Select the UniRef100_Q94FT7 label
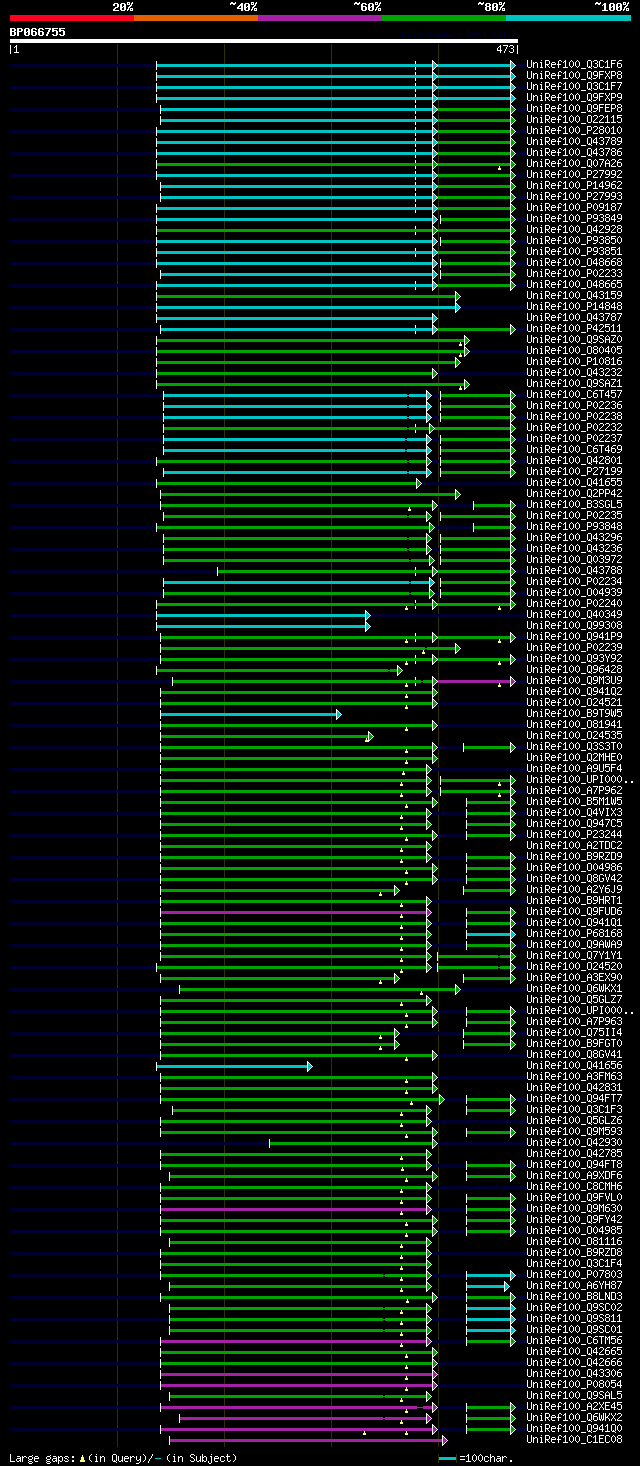The image size is (640, 1466). tap(574, 1098)
